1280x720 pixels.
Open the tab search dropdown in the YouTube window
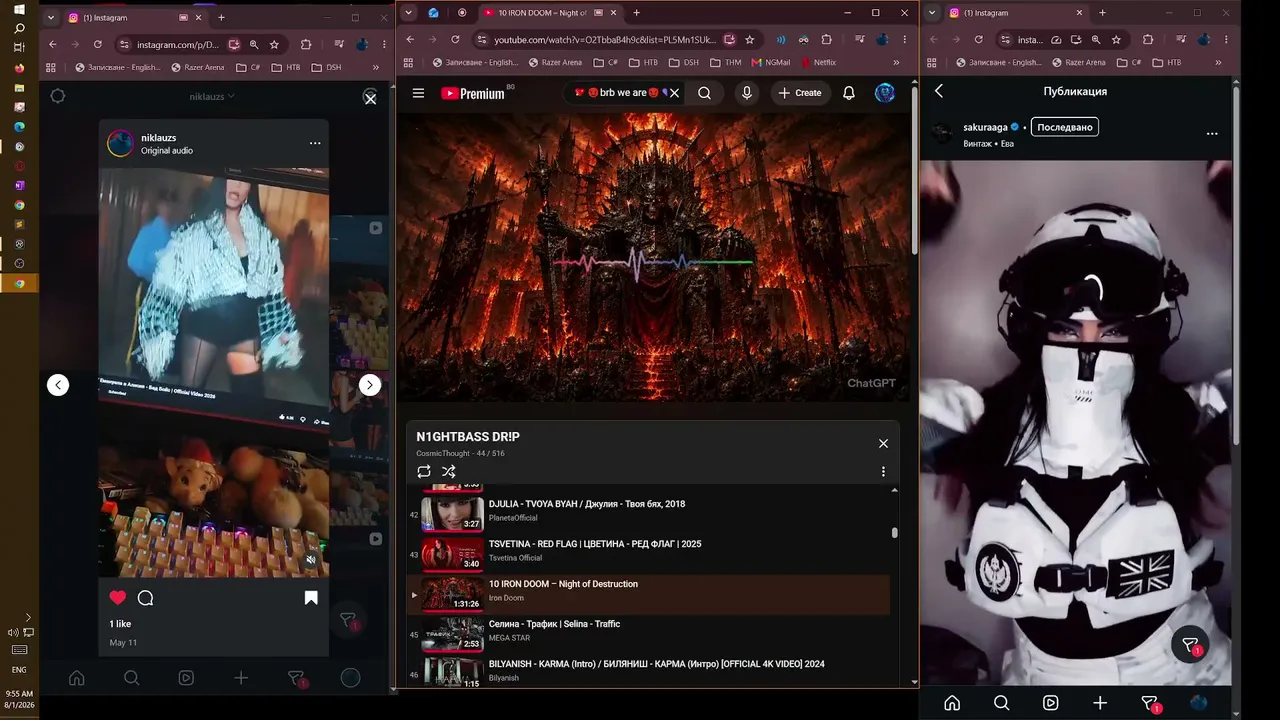coord(408,13)
